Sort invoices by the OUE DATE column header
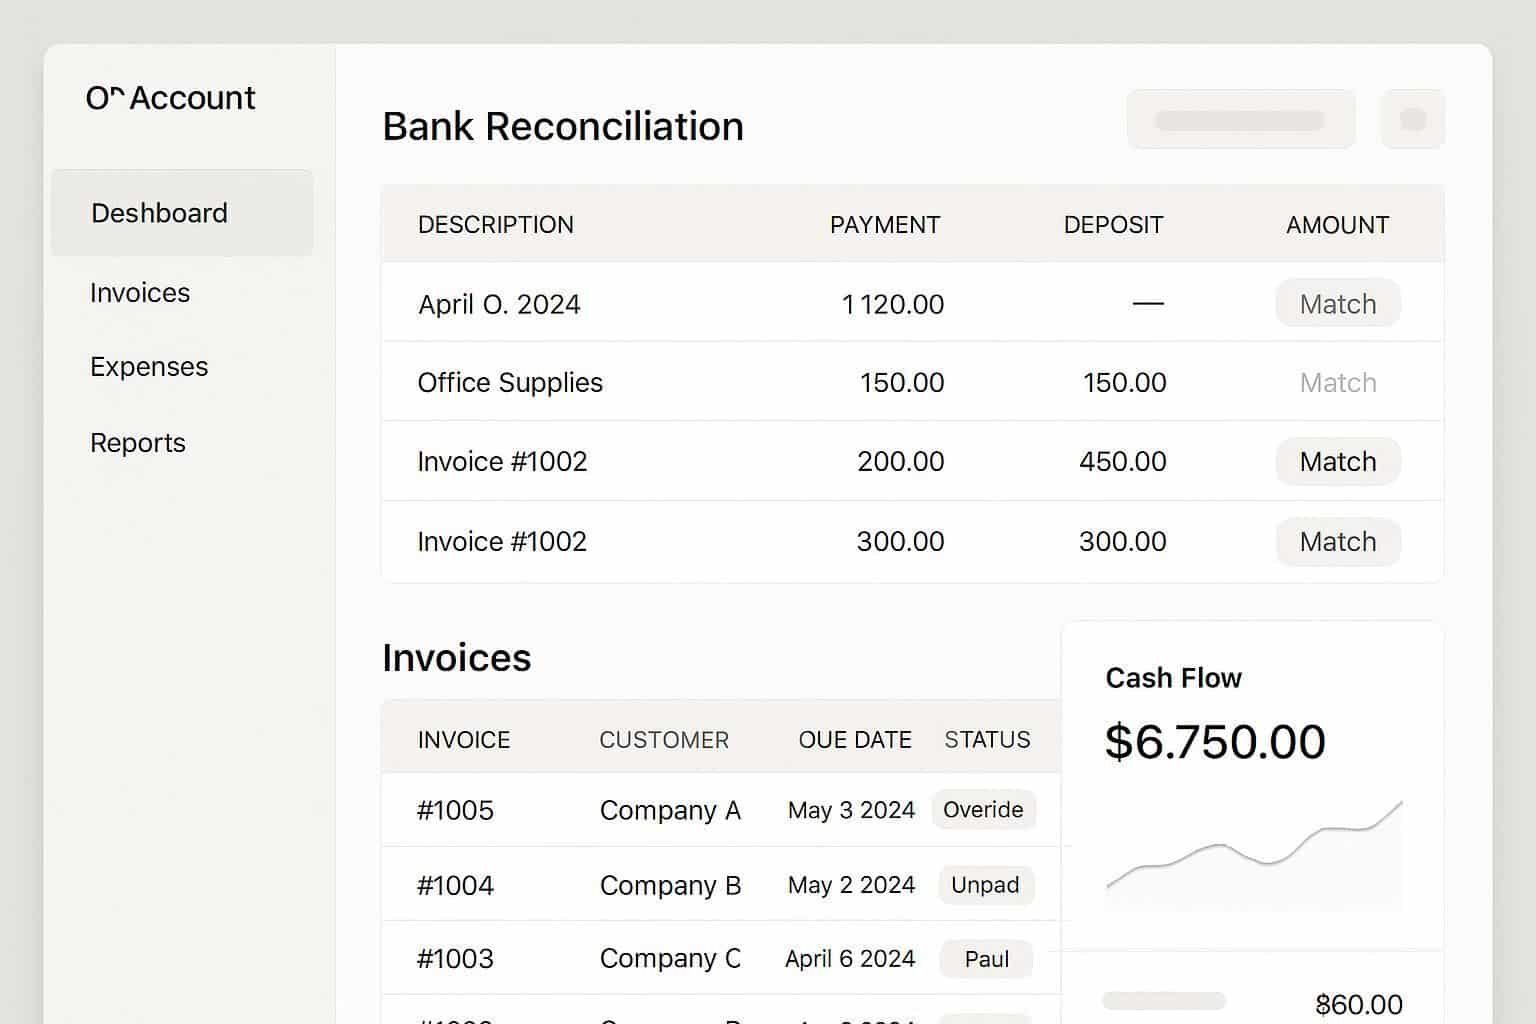Screen dimensions: 1536x1024 tap(854, 740)
